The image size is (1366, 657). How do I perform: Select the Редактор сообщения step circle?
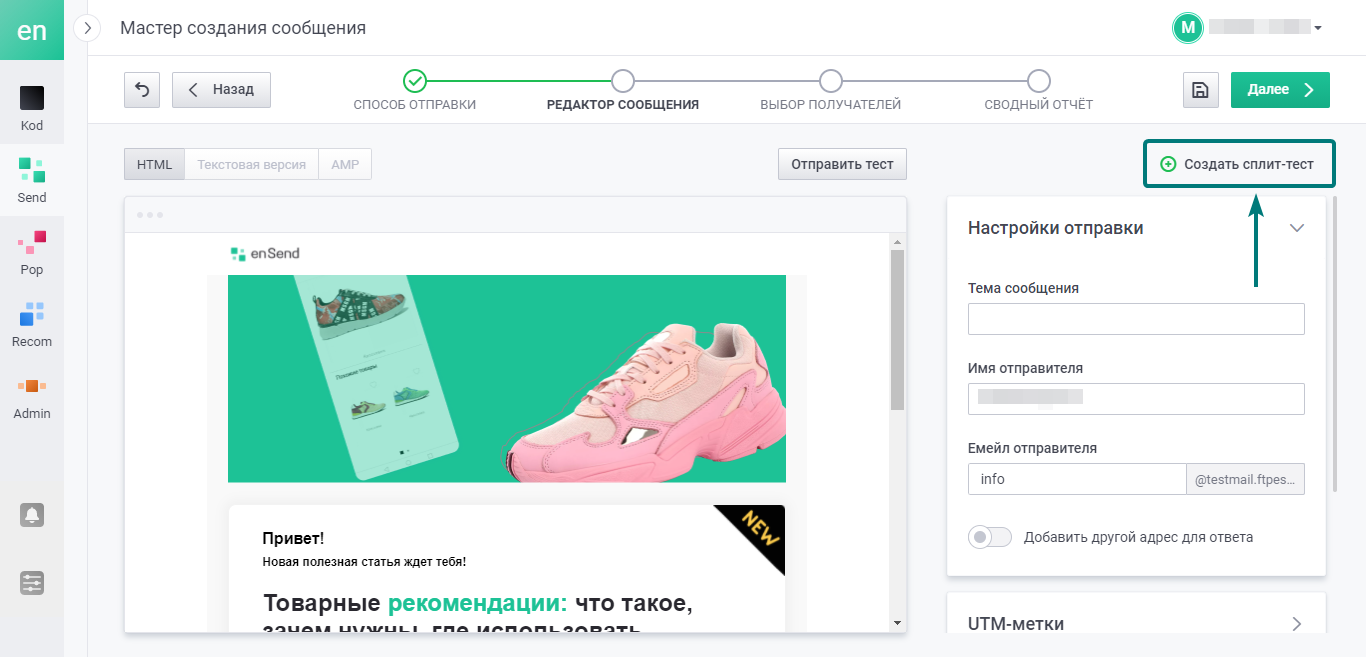(623, 81)
